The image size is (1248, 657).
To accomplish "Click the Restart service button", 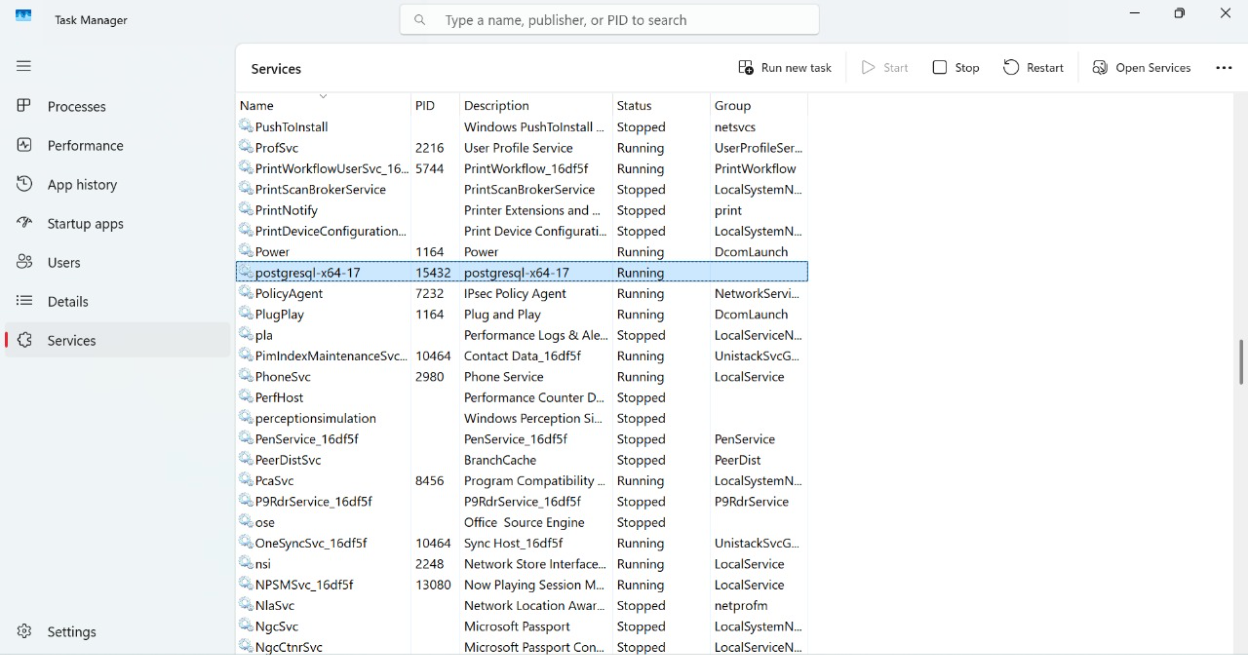I will [x=1034, y=68].
